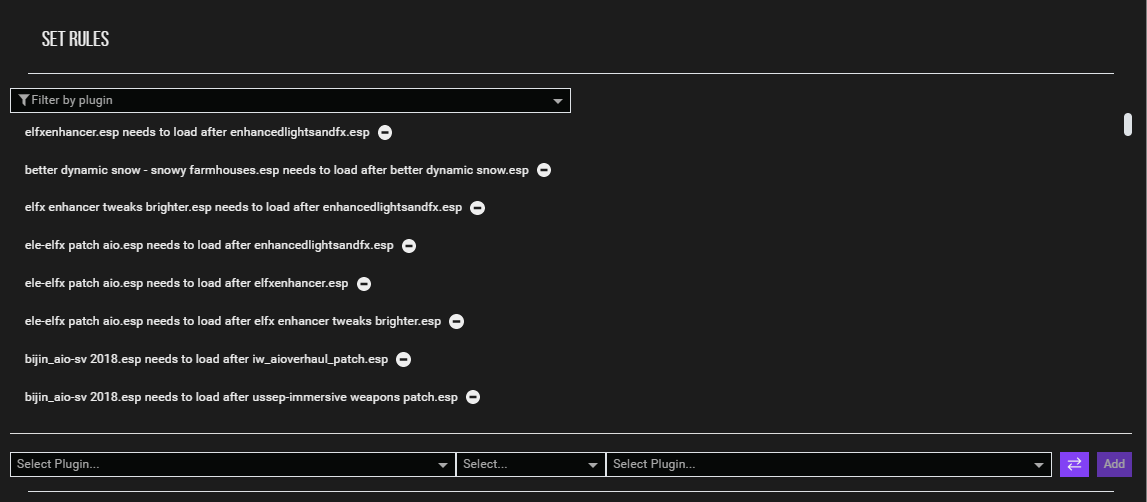
Task: Select 'bijin_aio-sv 2018.esp ... after iw_aioverhaul_patch.esp' text
Action: pos(206,359)
